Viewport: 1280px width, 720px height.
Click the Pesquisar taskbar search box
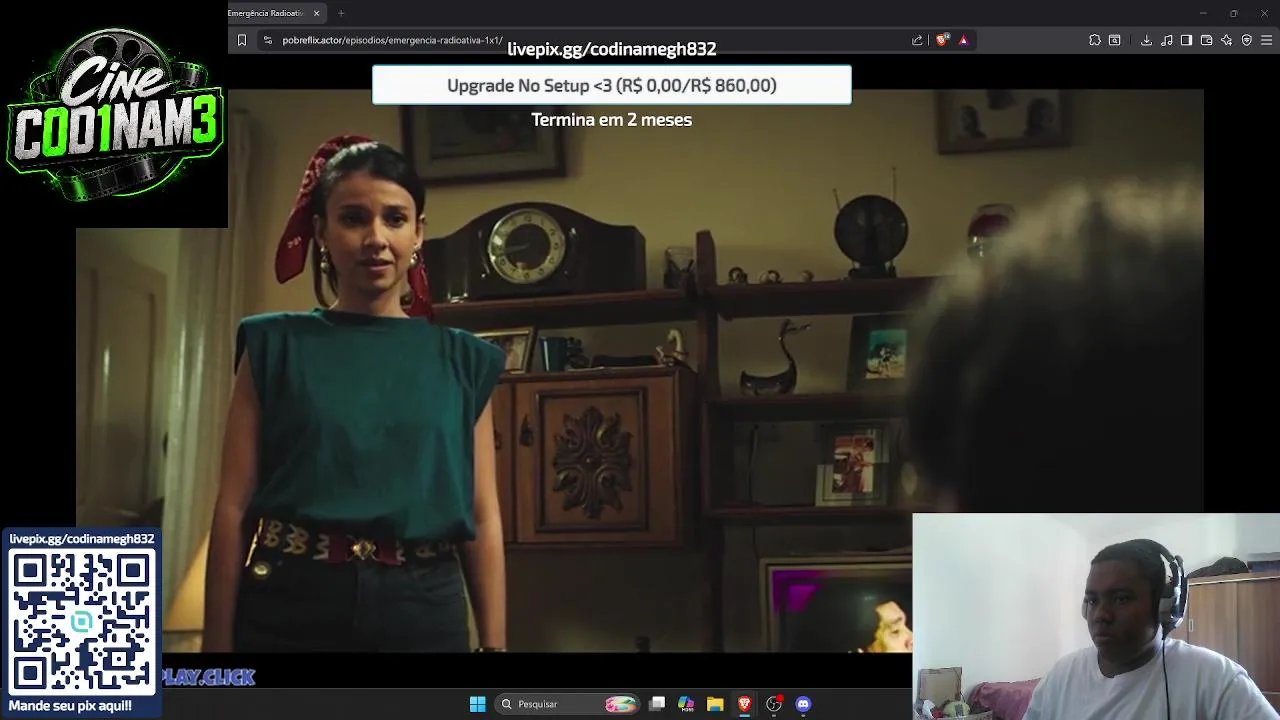point(567,704)
